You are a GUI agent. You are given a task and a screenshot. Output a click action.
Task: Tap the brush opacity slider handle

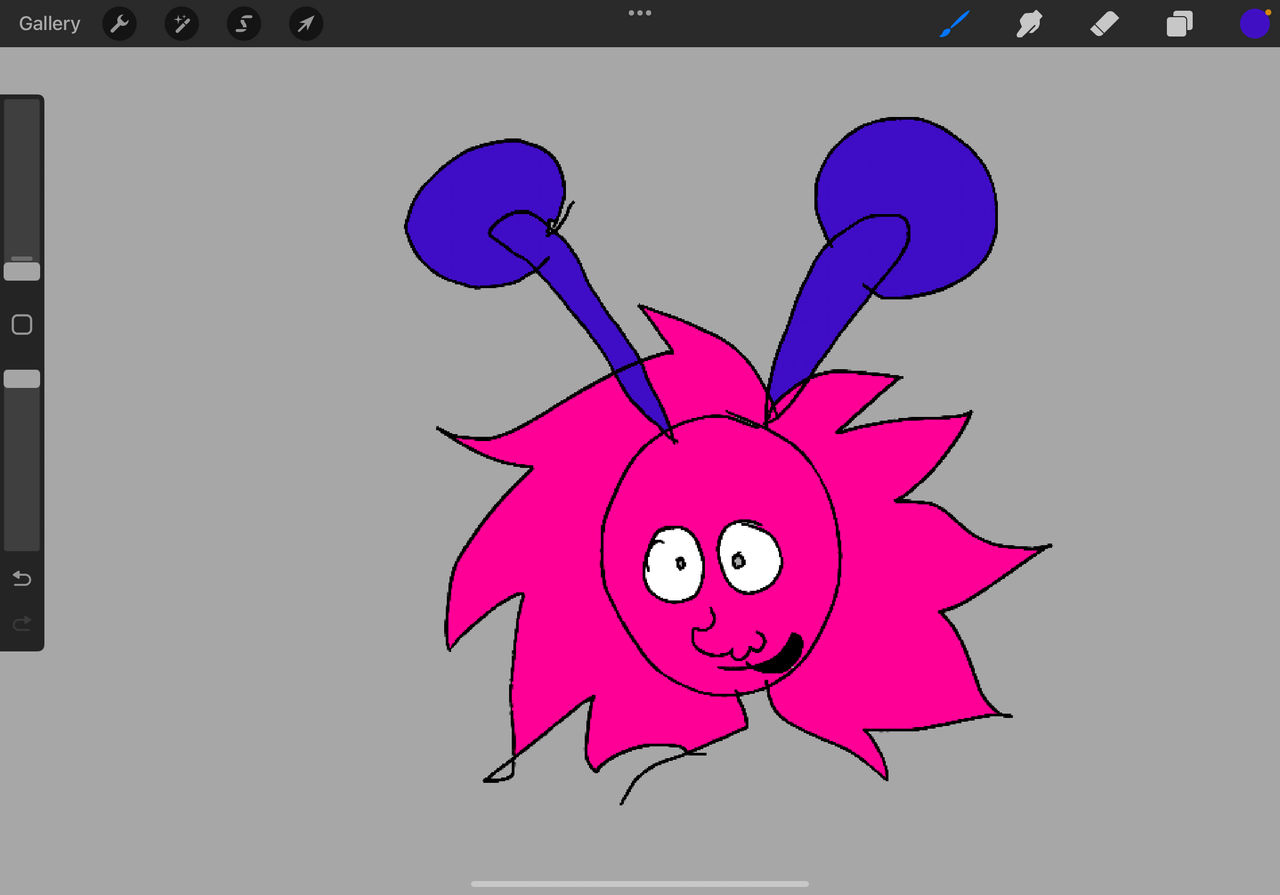point(22,379)
